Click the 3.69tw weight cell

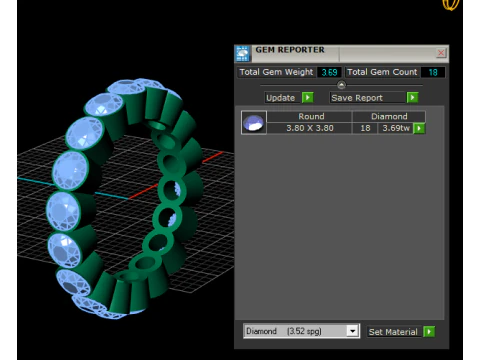pyautogui.click(x=396, y=128)
